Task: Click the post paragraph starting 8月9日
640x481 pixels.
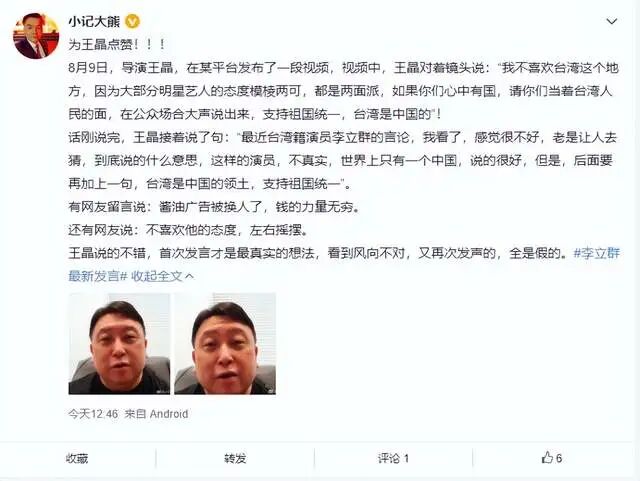Action: (344, 91)
